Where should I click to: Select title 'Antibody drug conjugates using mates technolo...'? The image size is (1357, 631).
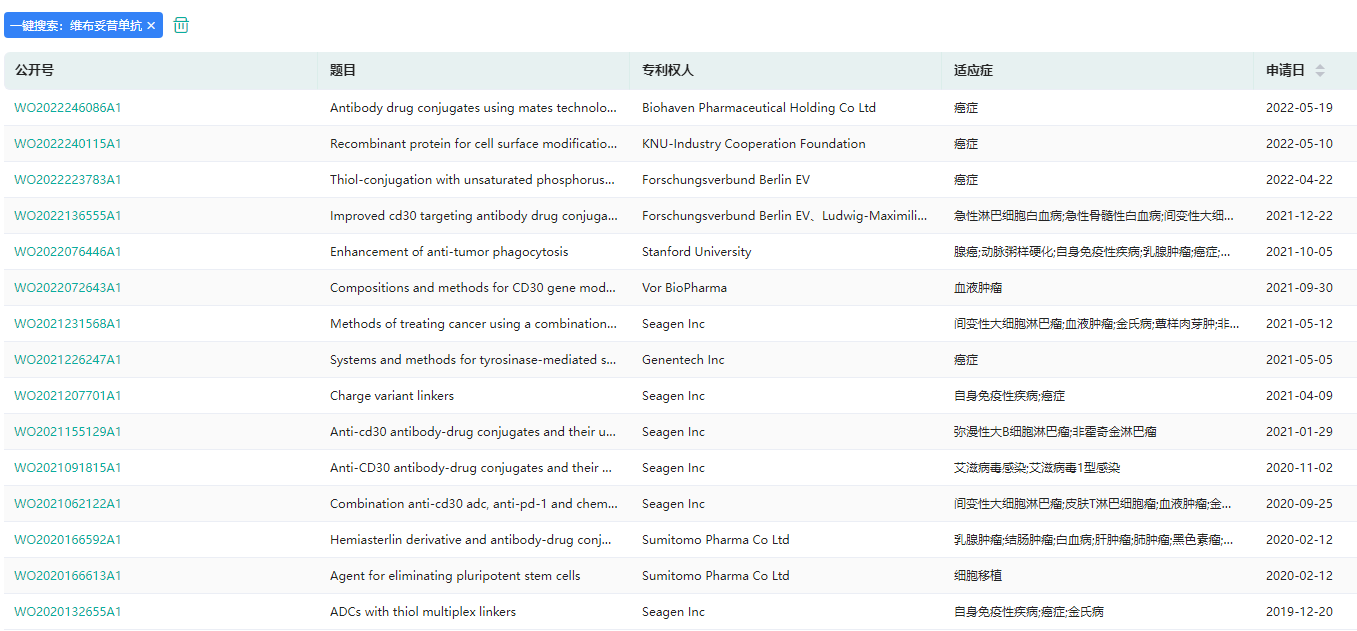point(474,108)
